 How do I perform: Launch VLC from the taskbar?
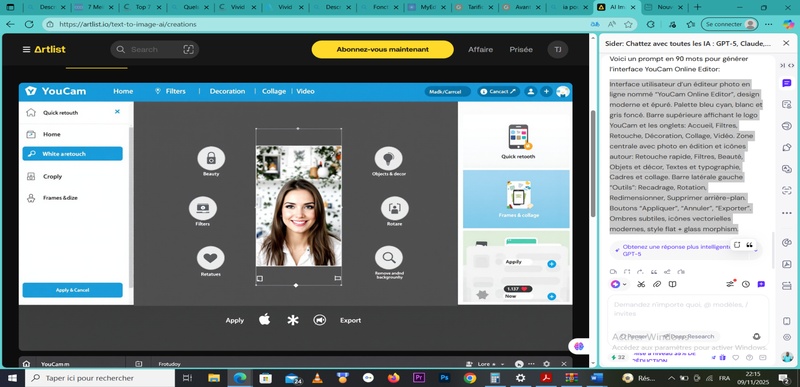pos(317,378)
